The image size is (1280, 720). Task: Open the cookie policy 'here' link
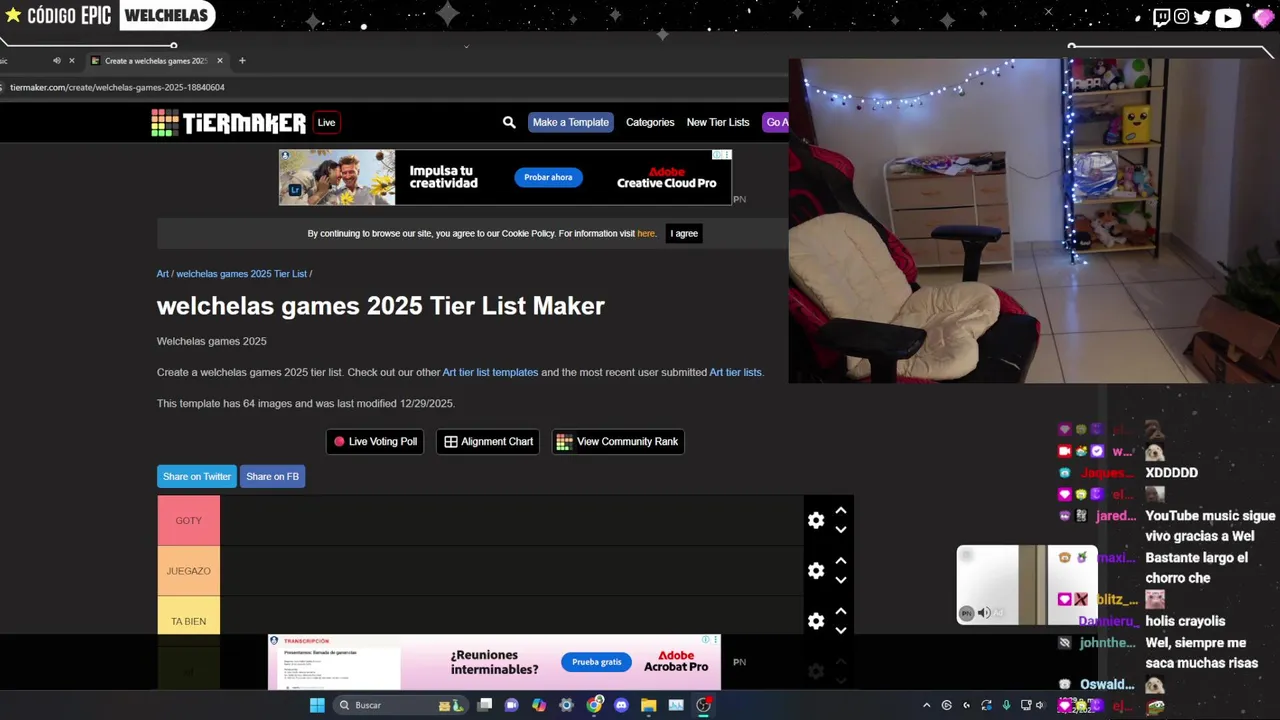coord(646,234)
